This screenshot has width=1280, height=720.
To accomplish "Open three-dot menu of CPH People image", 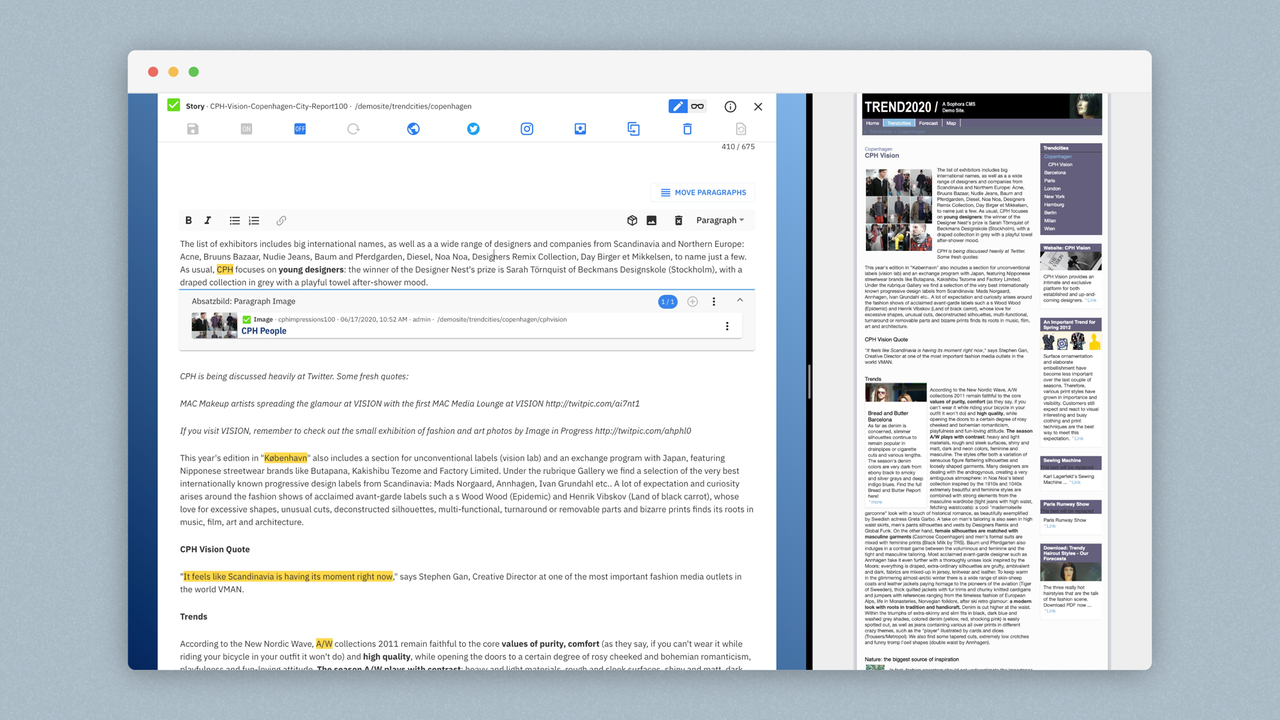I will [727, 326].
